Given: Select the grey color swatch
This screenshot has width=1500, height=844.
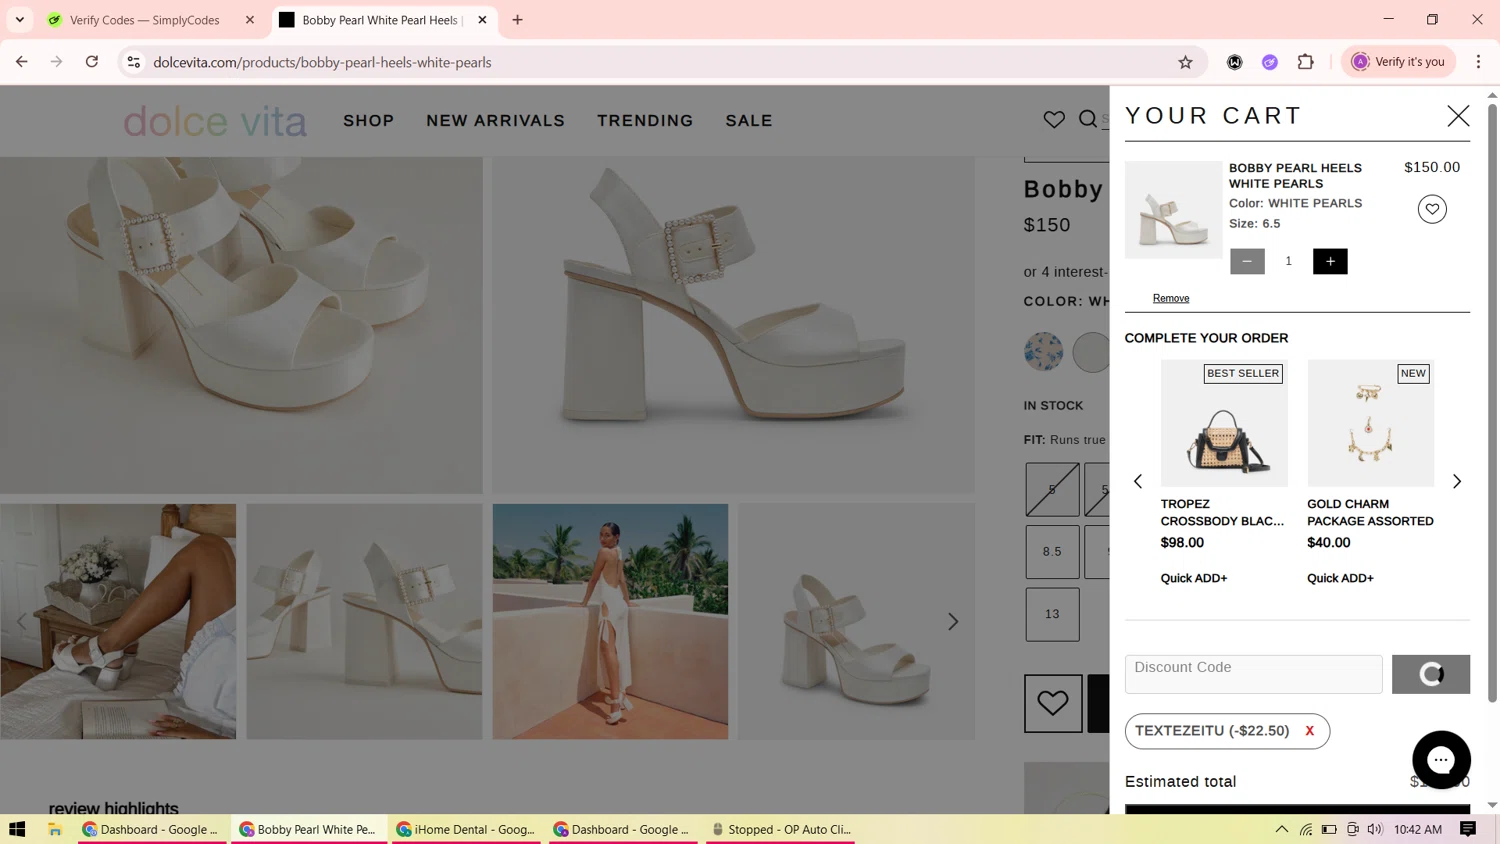Looking at the screenshot, I should [x=1091, y=352].
